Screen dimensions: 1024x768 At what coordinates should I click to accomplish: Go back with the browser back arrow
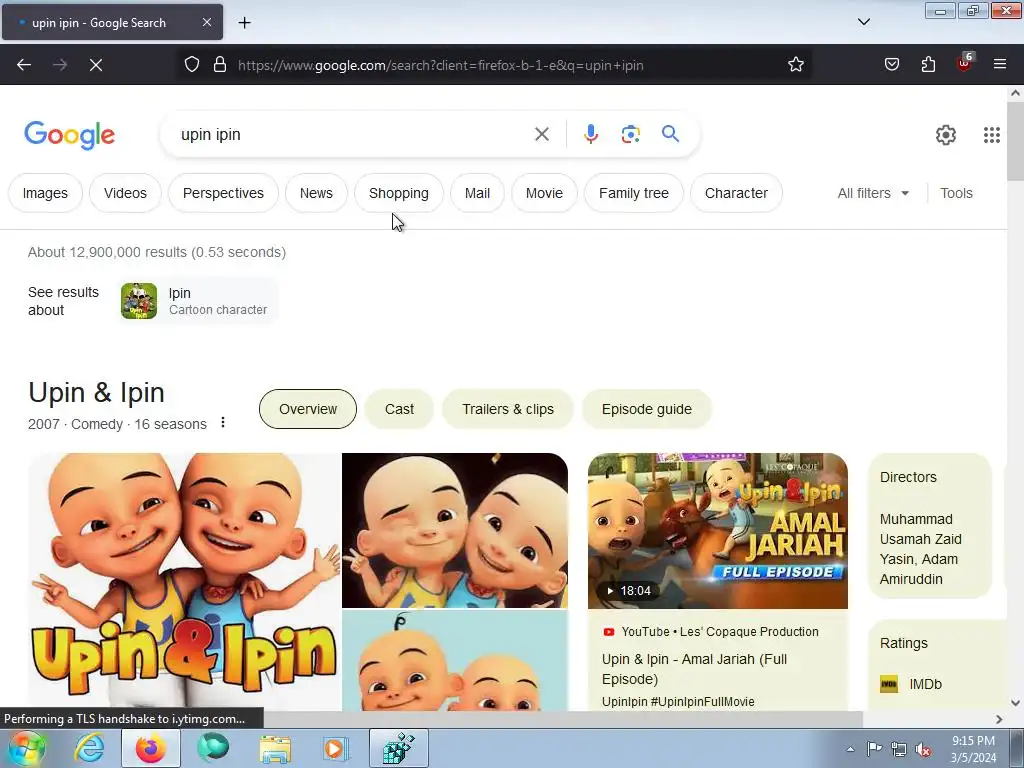(x=24, y=65)
